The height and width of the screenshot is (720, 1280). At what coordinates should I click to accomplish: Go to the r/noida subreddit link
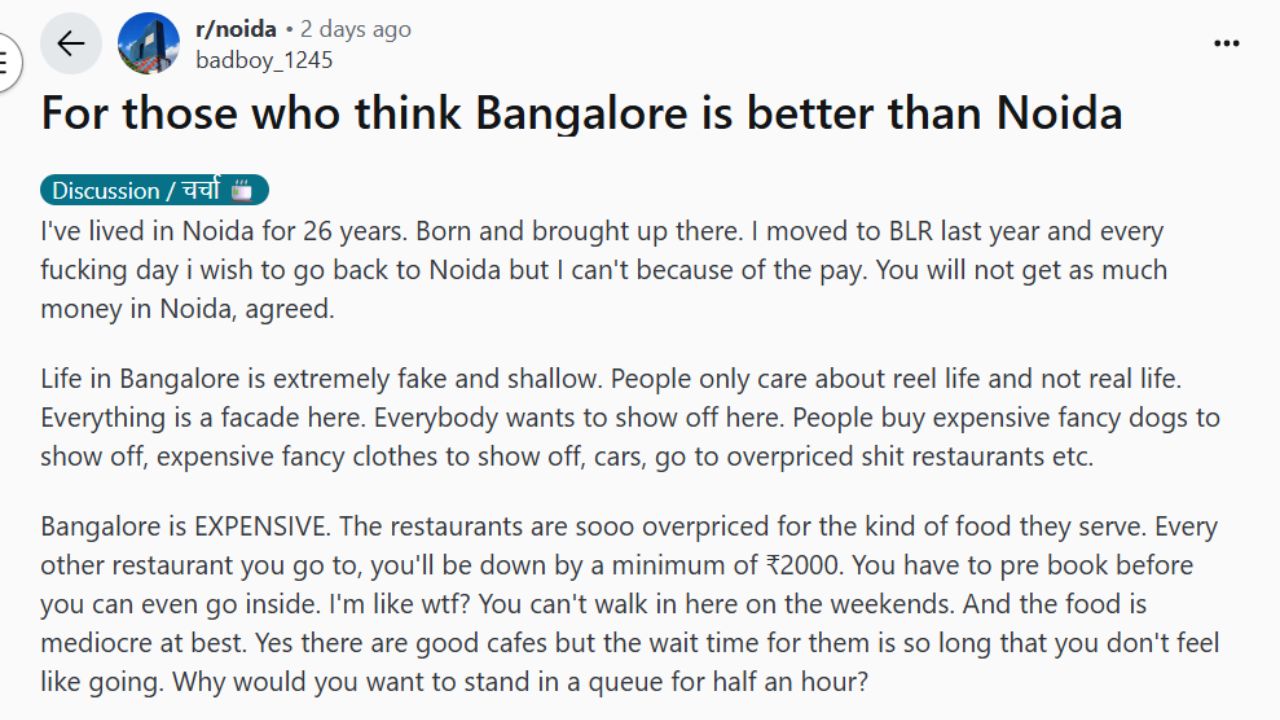coord(236,29)
